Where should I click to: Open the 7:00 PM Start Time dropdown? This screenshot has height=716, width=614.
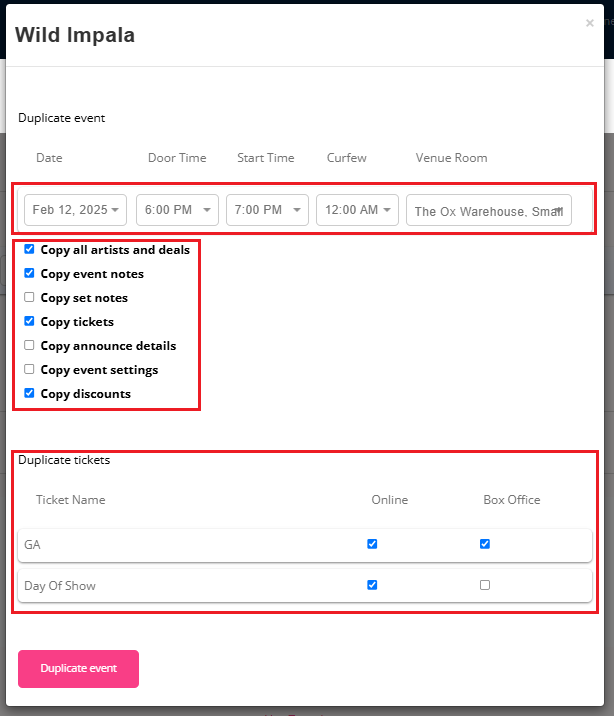[267, 210]
